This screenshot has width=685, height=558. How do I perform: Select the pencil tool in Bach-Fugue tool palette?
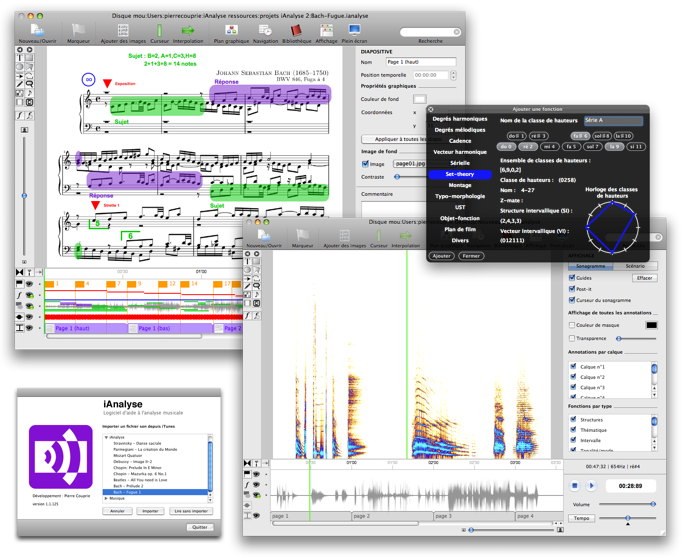pyautogui.click(x=20, y=84)
